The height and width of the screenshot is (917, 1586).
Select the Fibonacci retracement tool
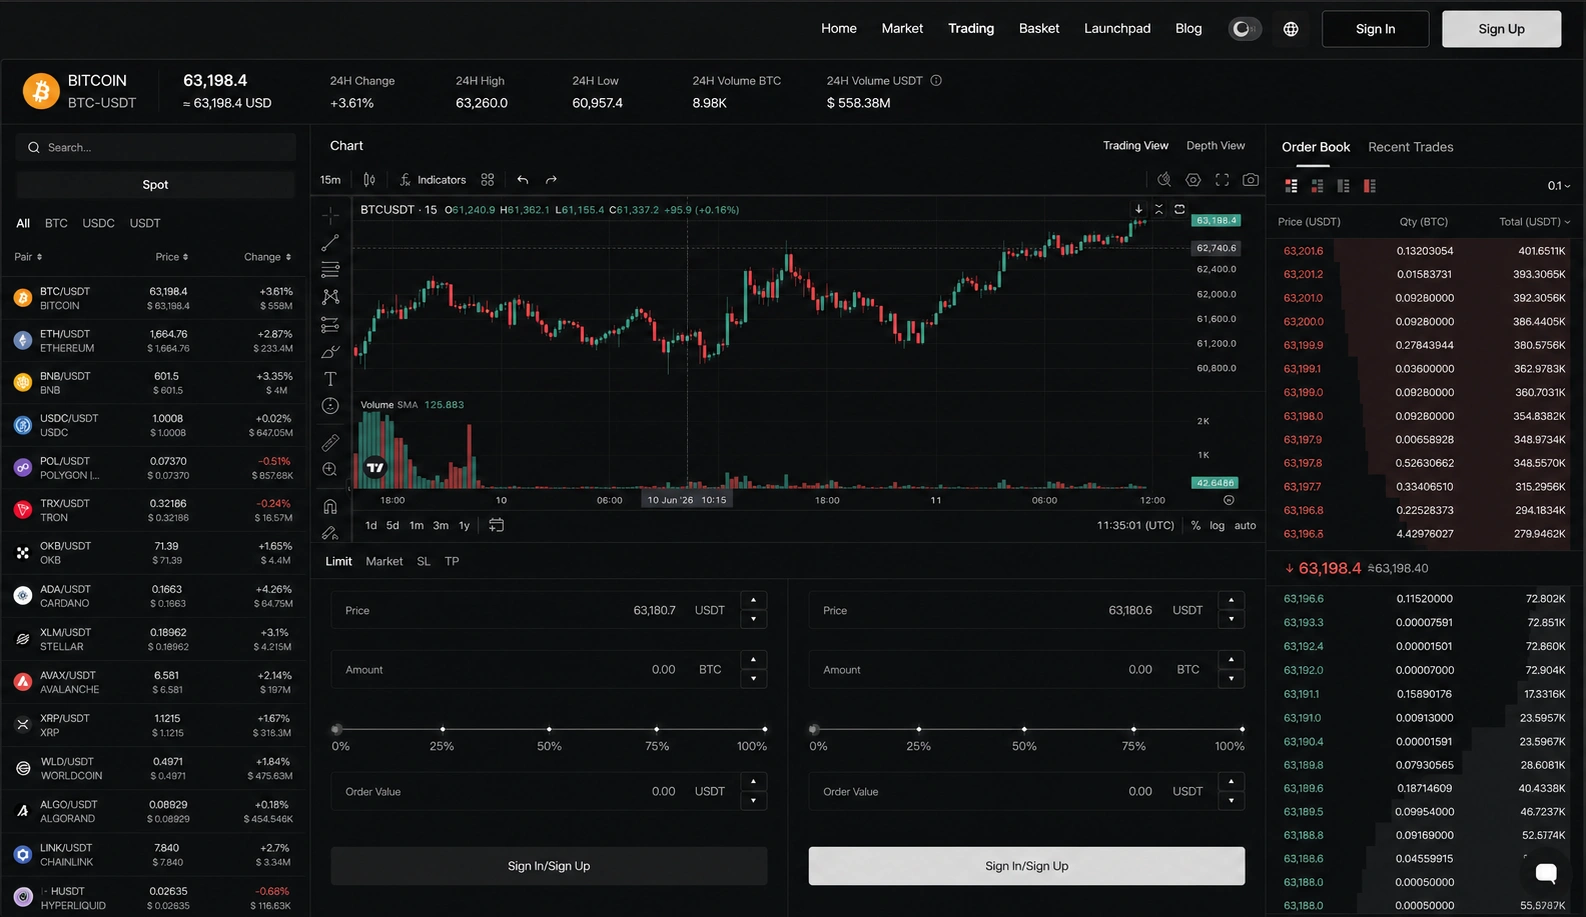click(330, 270)
